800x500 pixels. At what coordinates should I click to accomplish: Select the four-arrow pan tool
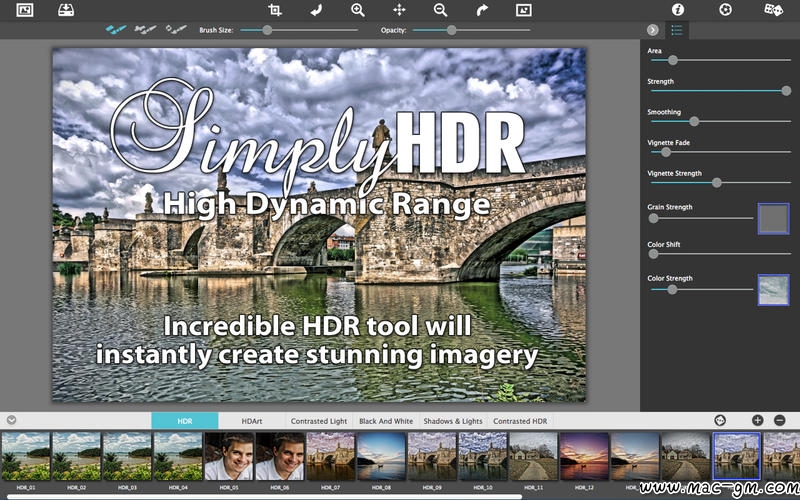(x=399, y=10)
